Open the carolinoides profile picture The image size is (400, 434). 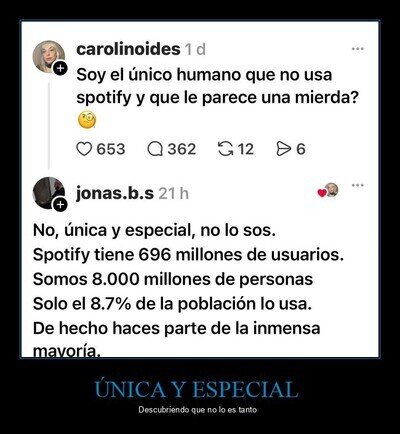49,57
